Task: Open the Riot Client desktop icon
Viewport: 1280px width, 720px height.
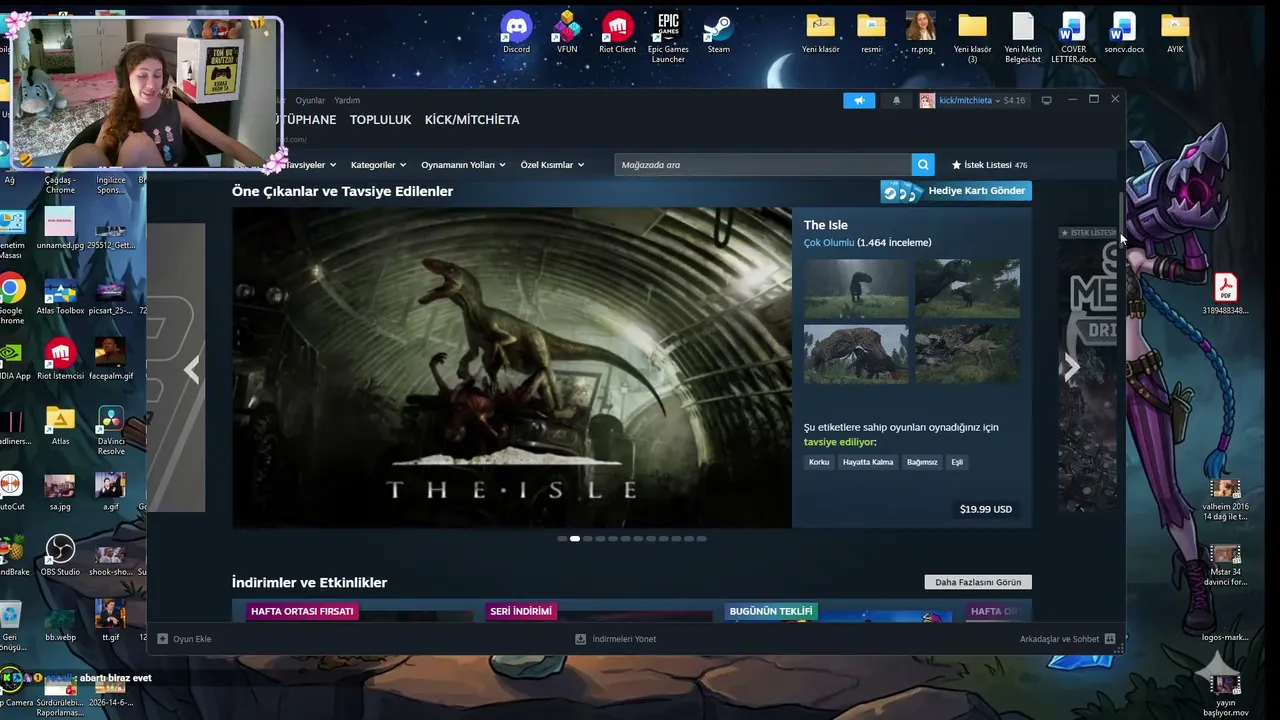Action: (x=617, y=33)
